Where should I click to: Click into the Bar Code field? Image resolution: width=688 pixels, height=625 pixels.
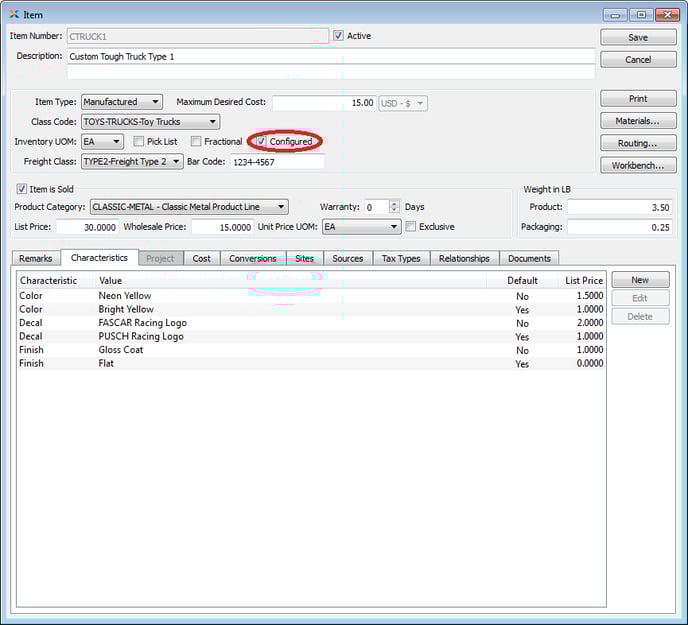(277, 161)
